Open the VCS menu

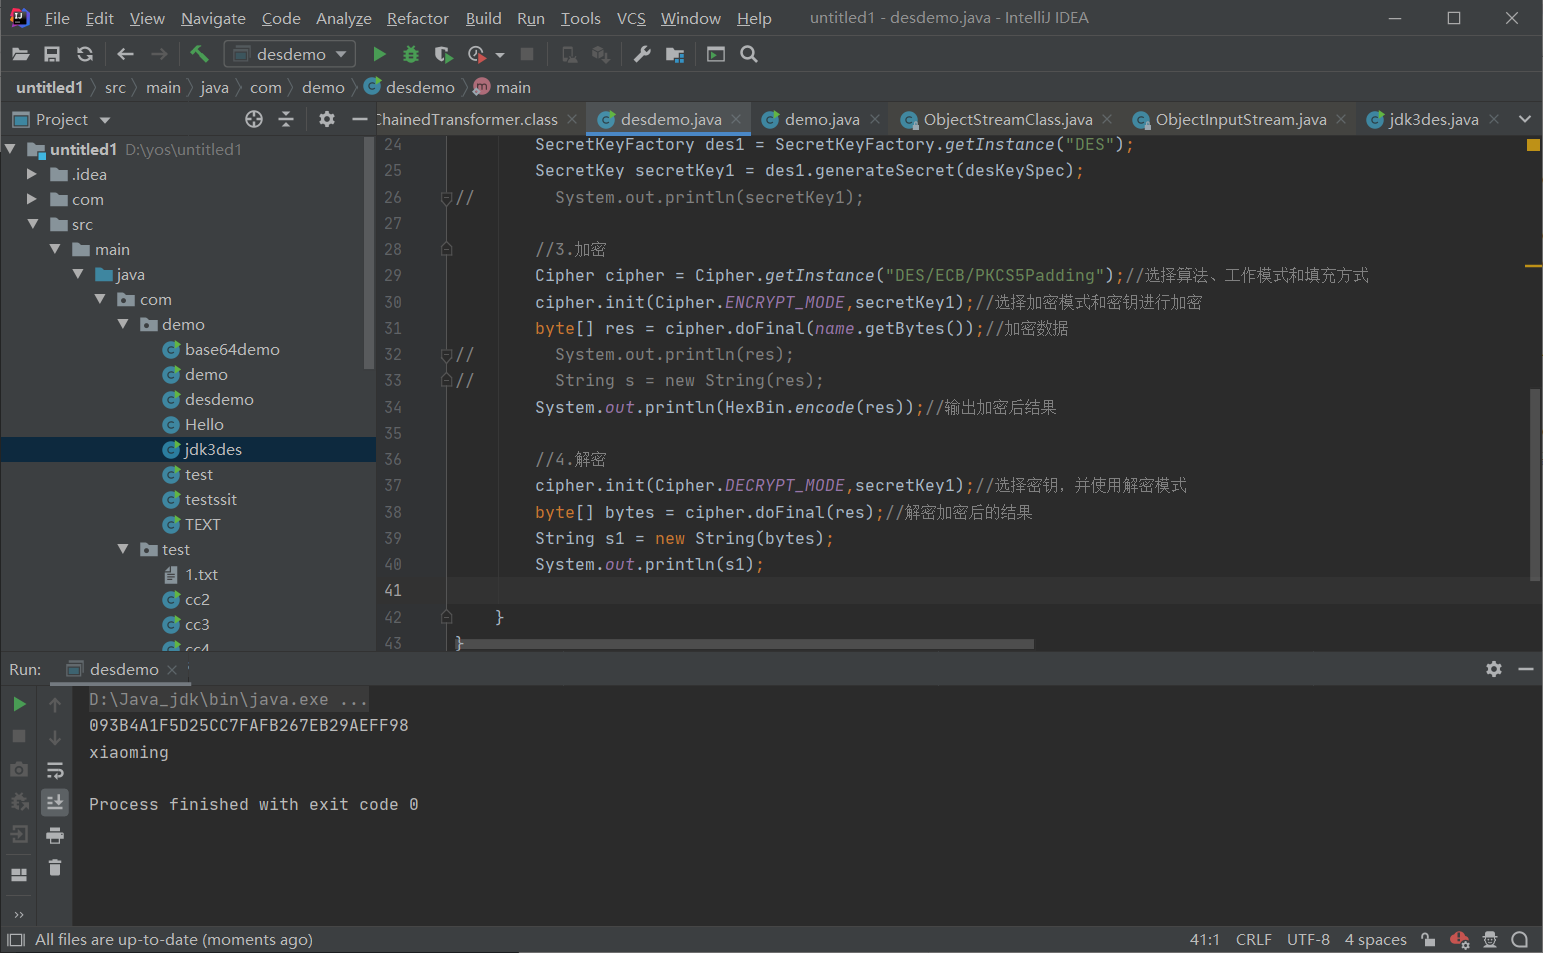tap(631, 18)
